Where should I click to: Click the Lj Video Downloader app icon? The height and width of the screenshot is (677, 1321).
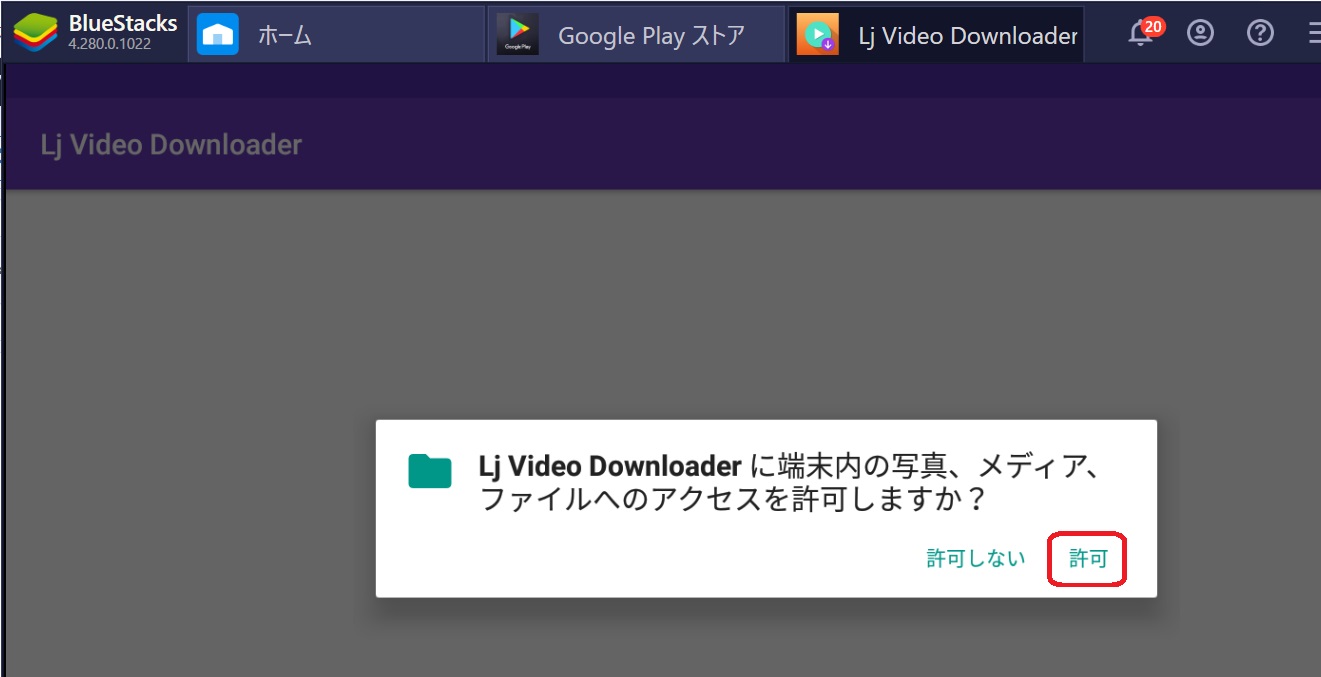tap(817, 33)
